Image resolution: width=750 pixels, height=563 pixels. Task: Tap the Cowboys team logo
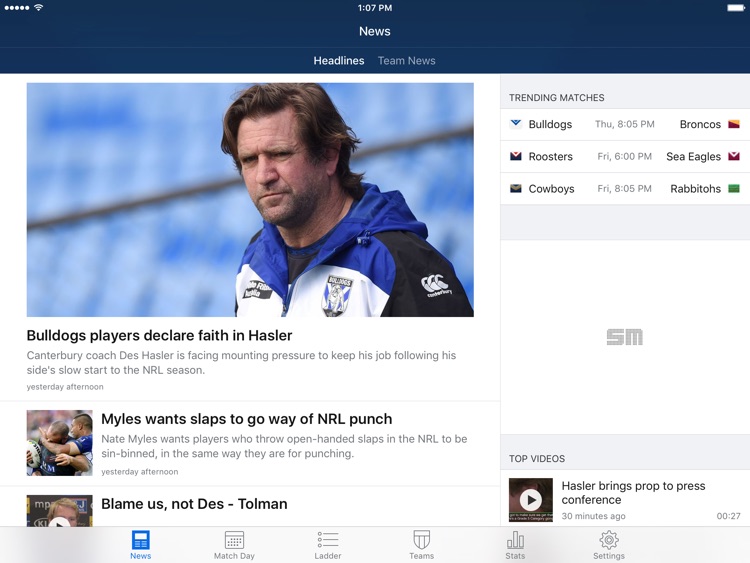pos(516,188)
